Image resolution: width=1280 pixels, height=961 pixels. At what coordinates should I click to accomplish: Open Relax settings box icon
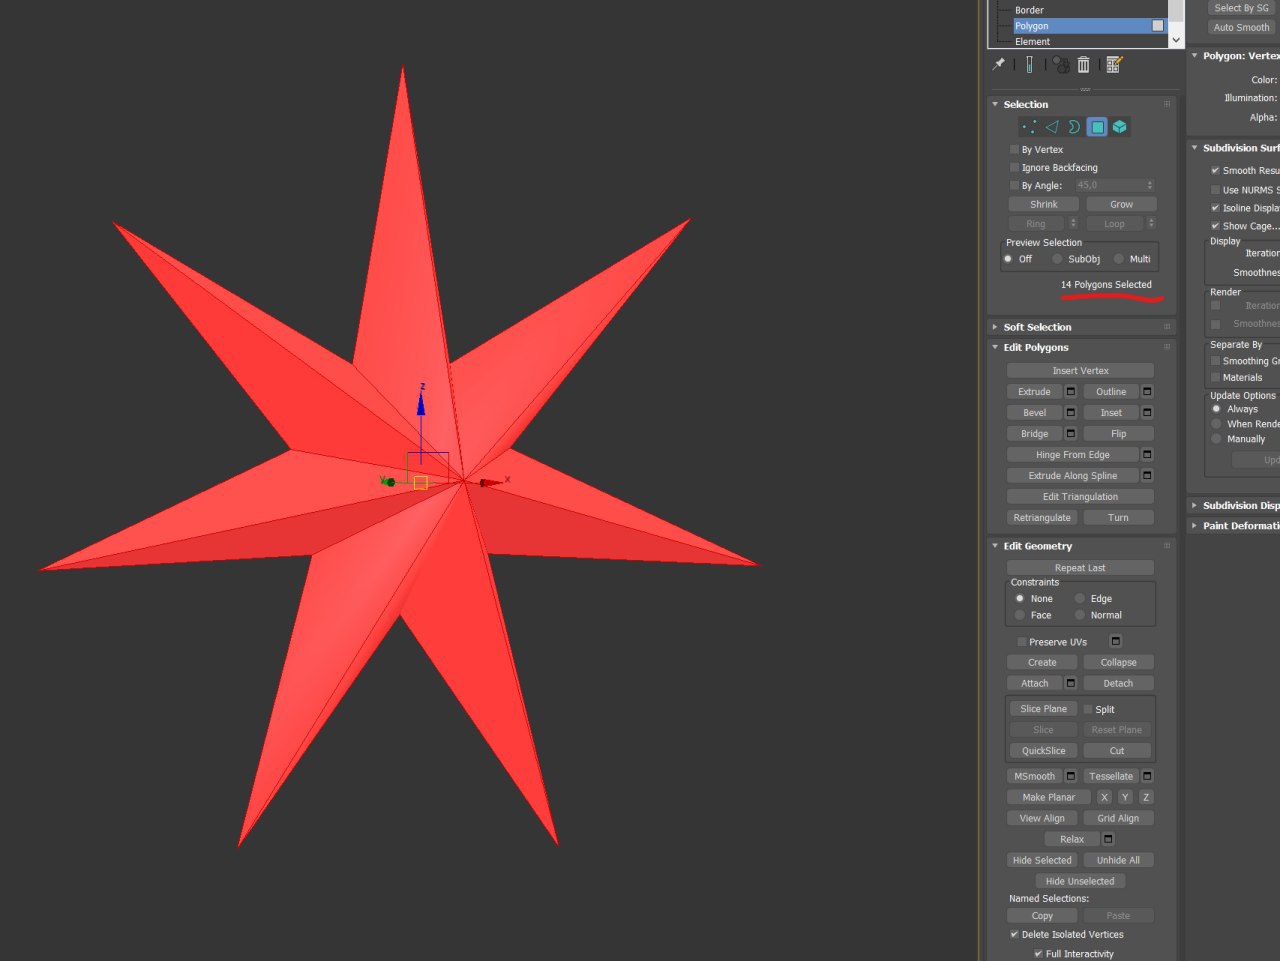[x=1108, y=840]
